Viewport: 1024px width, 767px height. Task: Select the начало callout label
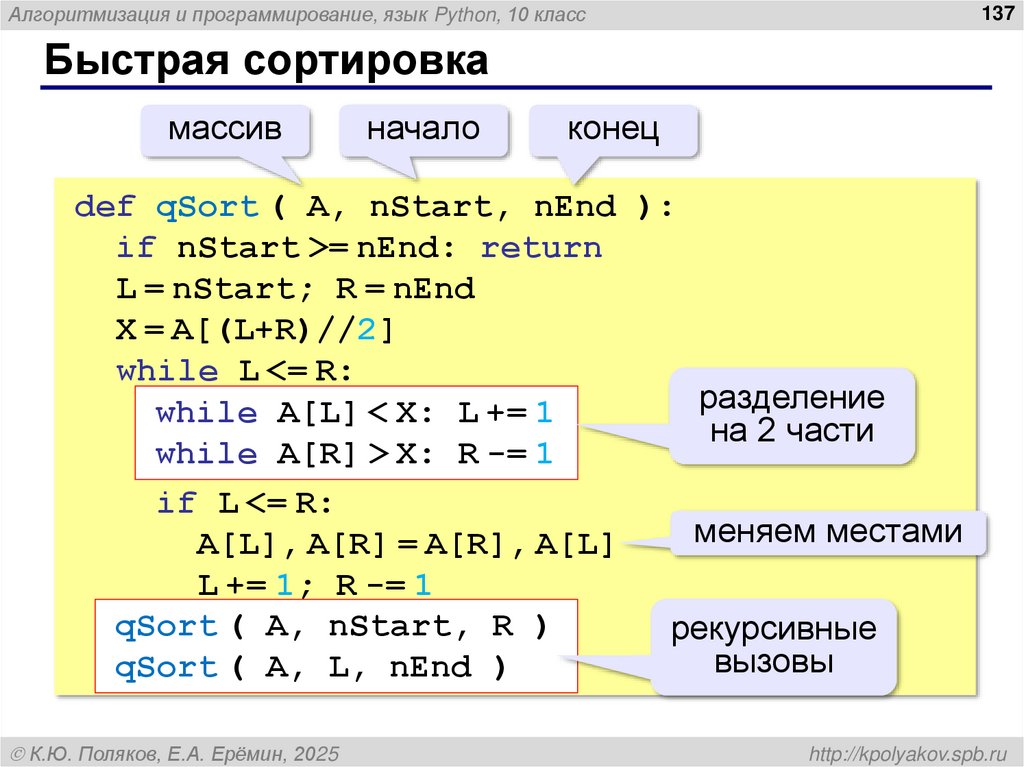click(x=424, y=128)
